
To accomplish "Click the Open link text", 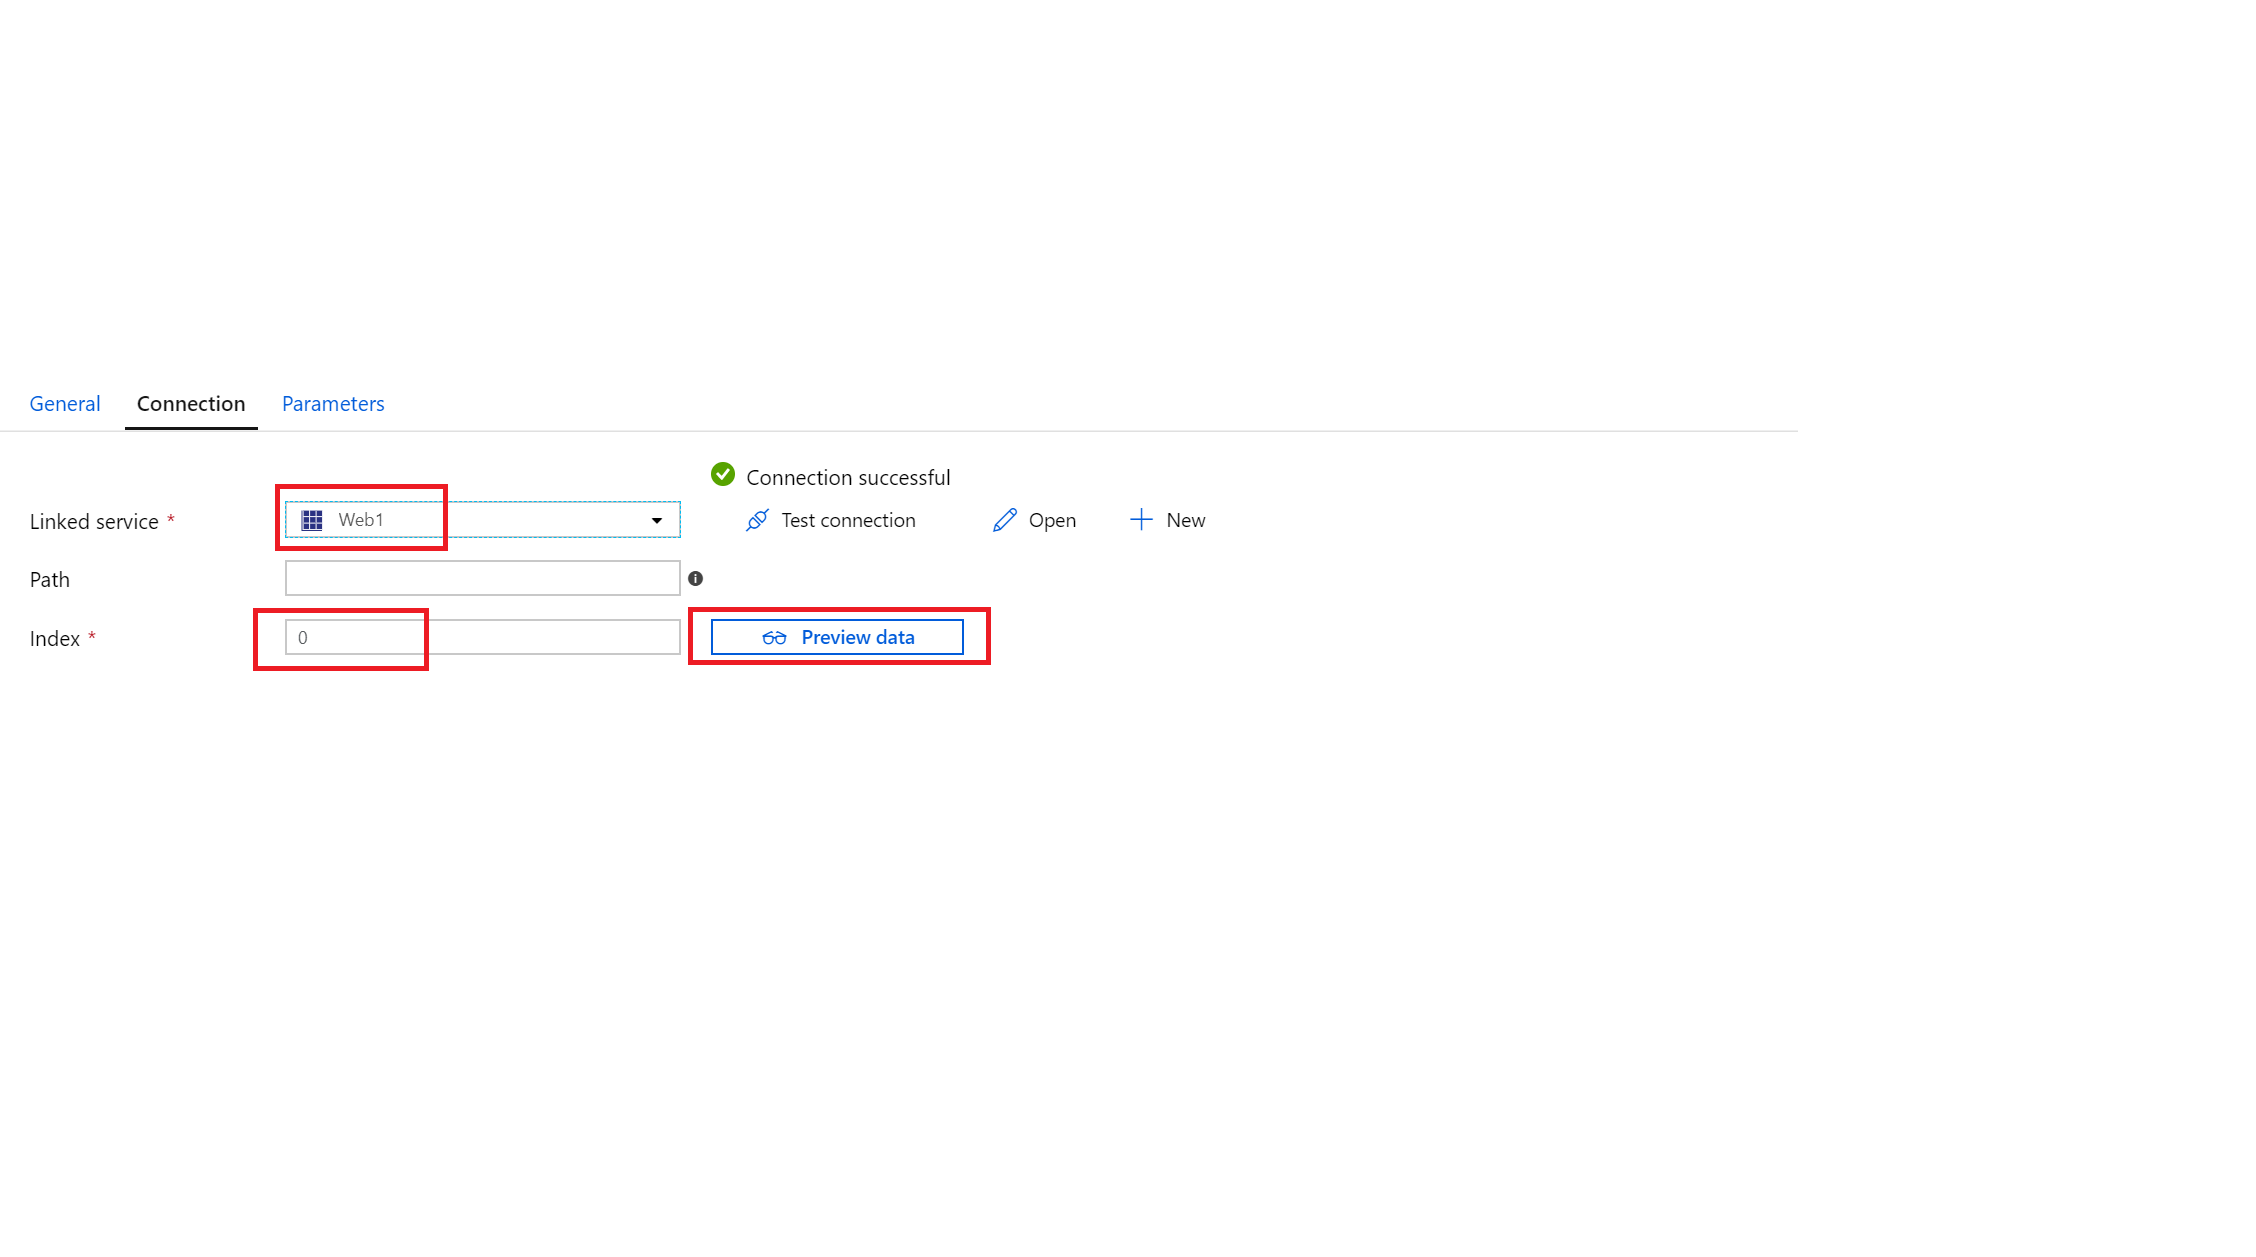I will 1052,520.
